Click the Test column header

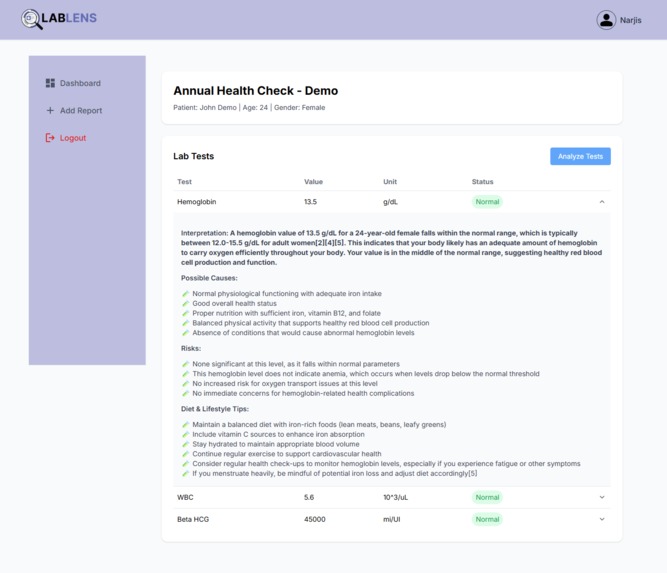184,182
